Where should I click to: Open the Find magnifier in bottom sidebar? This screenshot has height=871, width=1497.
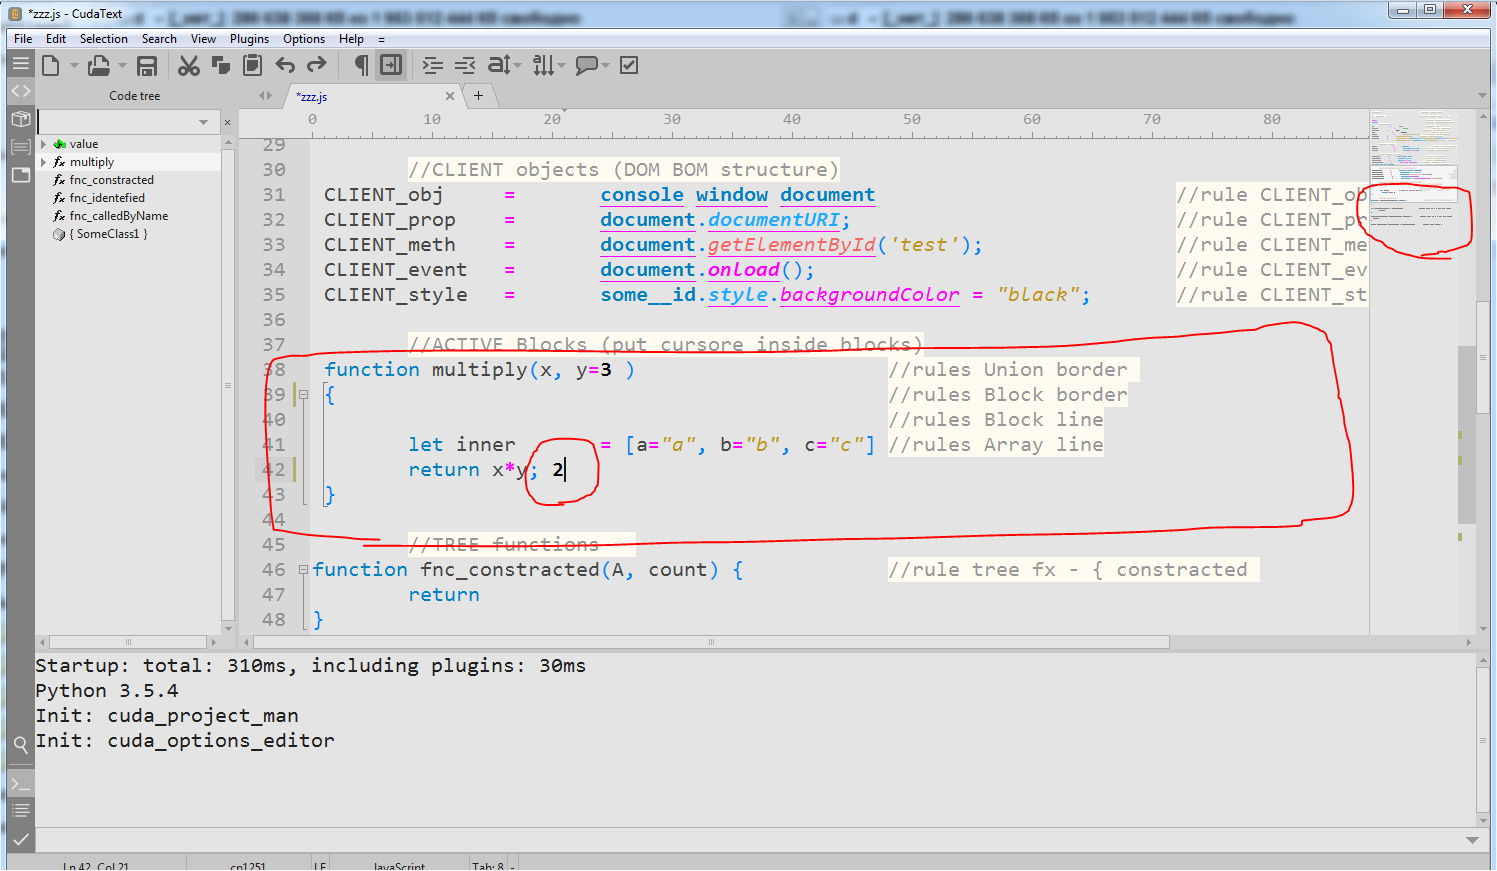tap(20, 744)
